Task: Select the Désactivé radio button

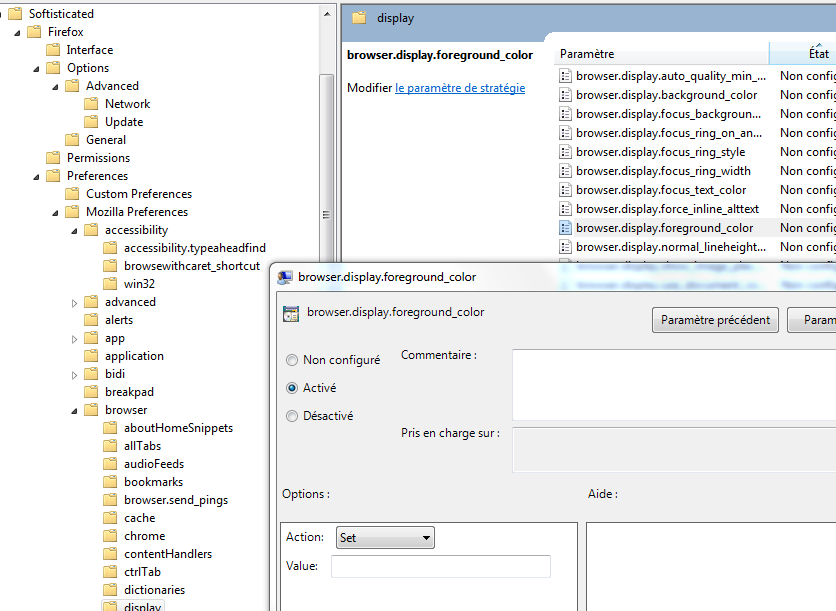Action: pyautogui.click(x=292, y=416)
